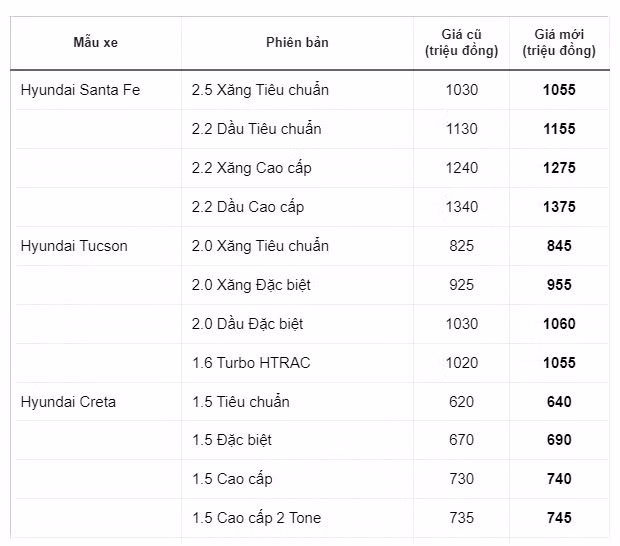Select the Hyundai Creta model cell
620x546 pixels.
click(68, 402)
